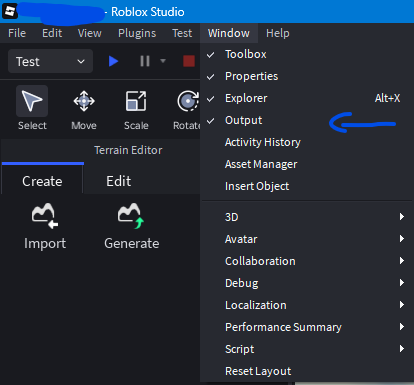Toggle the Properties panel off
This screenshot has height=385, width=414.
pos(307,76)
